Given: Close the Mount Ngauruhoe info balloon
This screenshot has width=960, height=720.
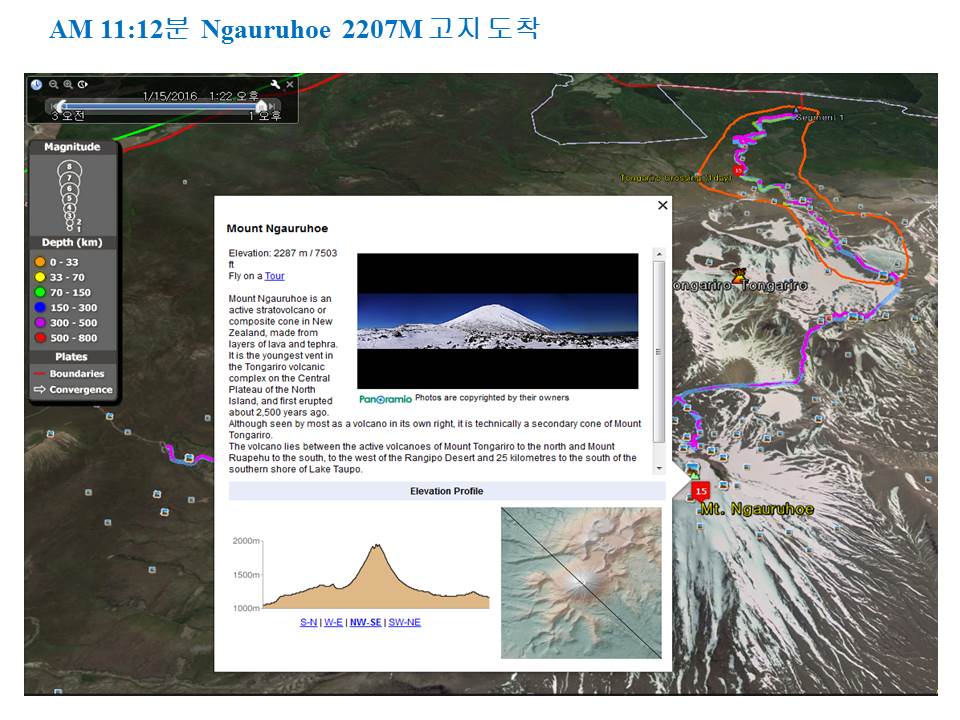Looking at the screenshot, I should click(662, 206).
